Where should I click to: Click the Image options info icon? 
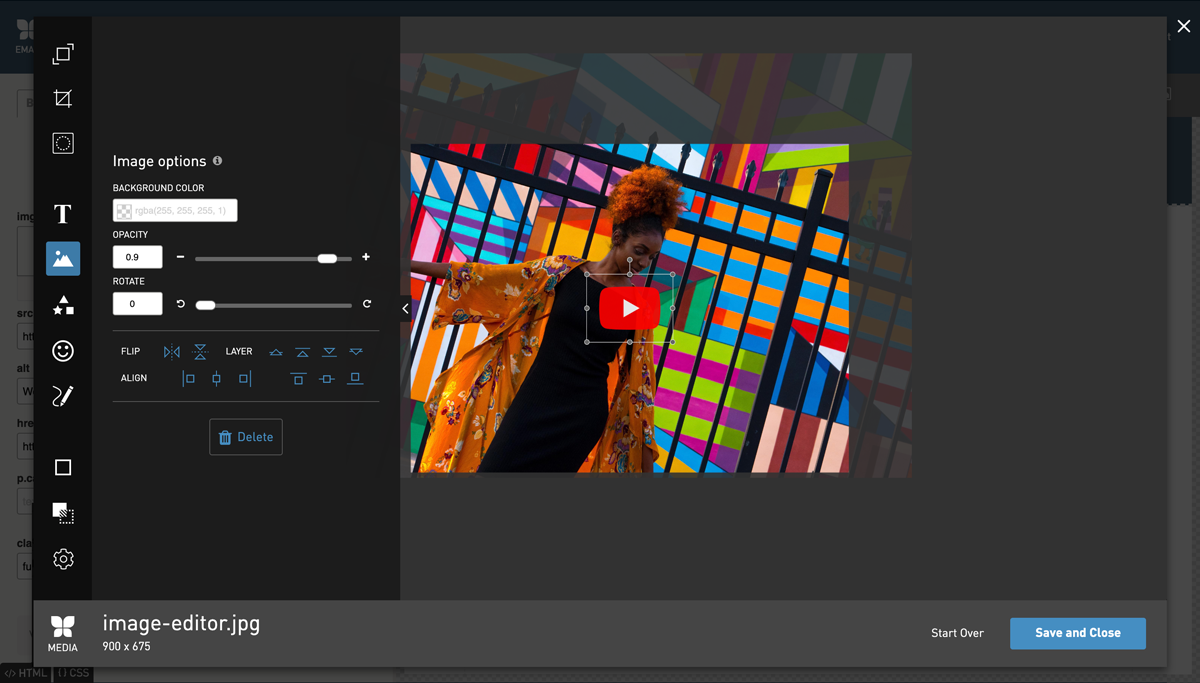click(217, 161)
